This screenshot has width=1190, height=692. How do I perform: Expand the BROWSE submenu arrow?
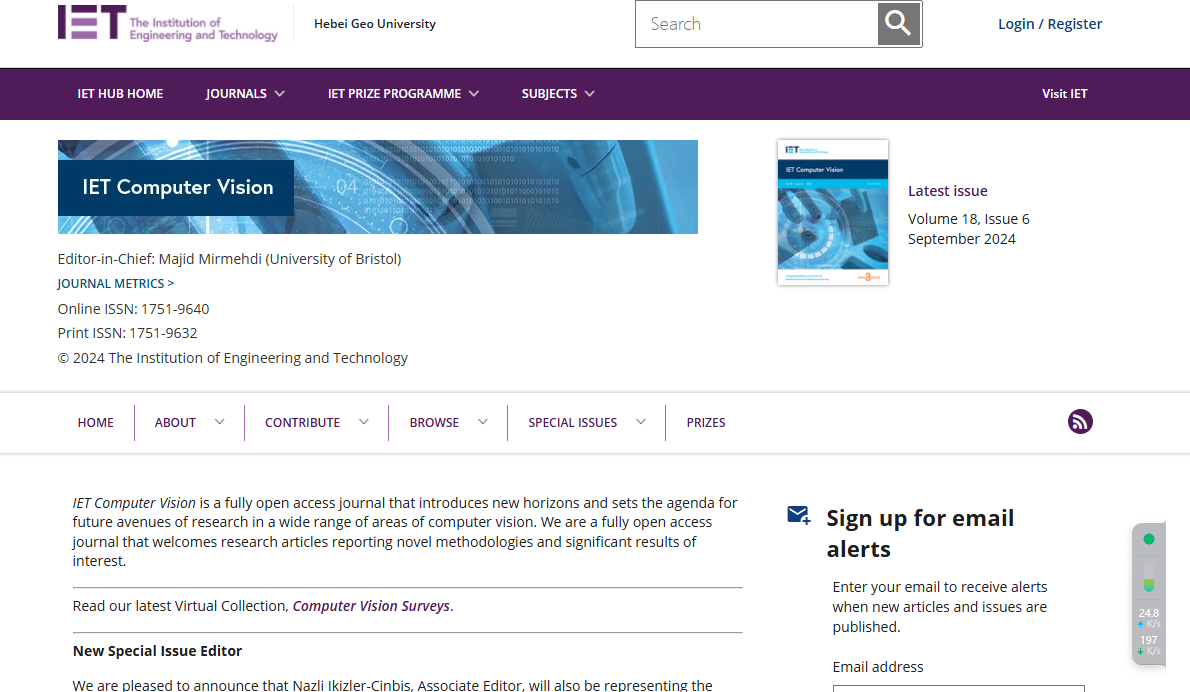point(483,422)
